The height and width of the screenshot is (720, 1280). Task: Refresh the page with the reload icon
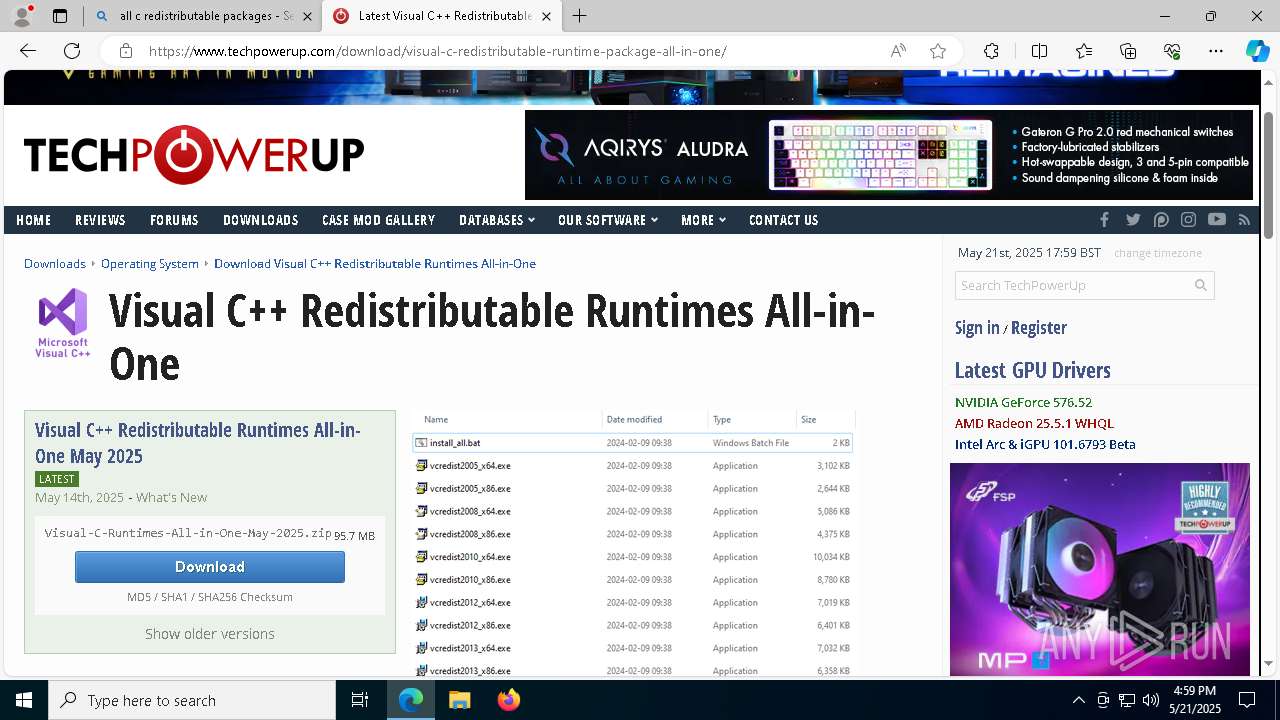(x=72, y=51)
